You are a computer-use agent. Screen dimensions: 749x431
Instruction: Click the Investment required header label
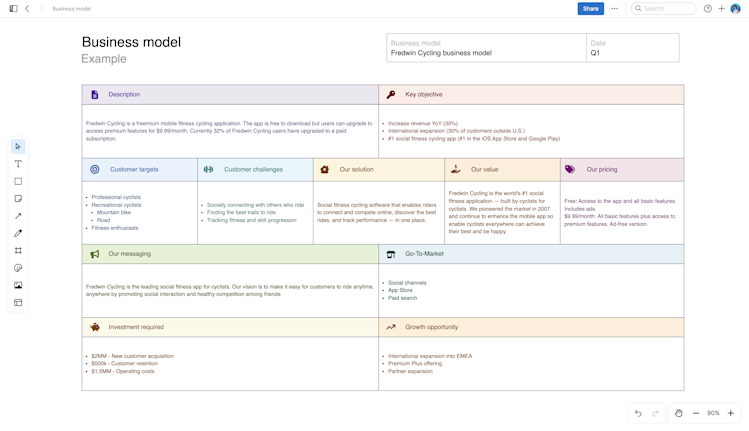tap(136, 327)
